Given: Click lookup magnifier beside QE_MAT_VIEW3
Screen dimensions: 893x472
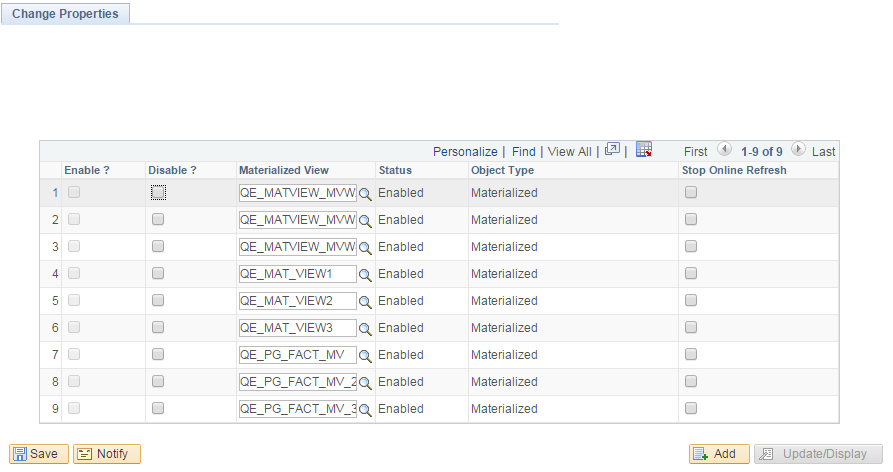Looking at the screenshot, I should pyautogui.click(x=366, y=329).
